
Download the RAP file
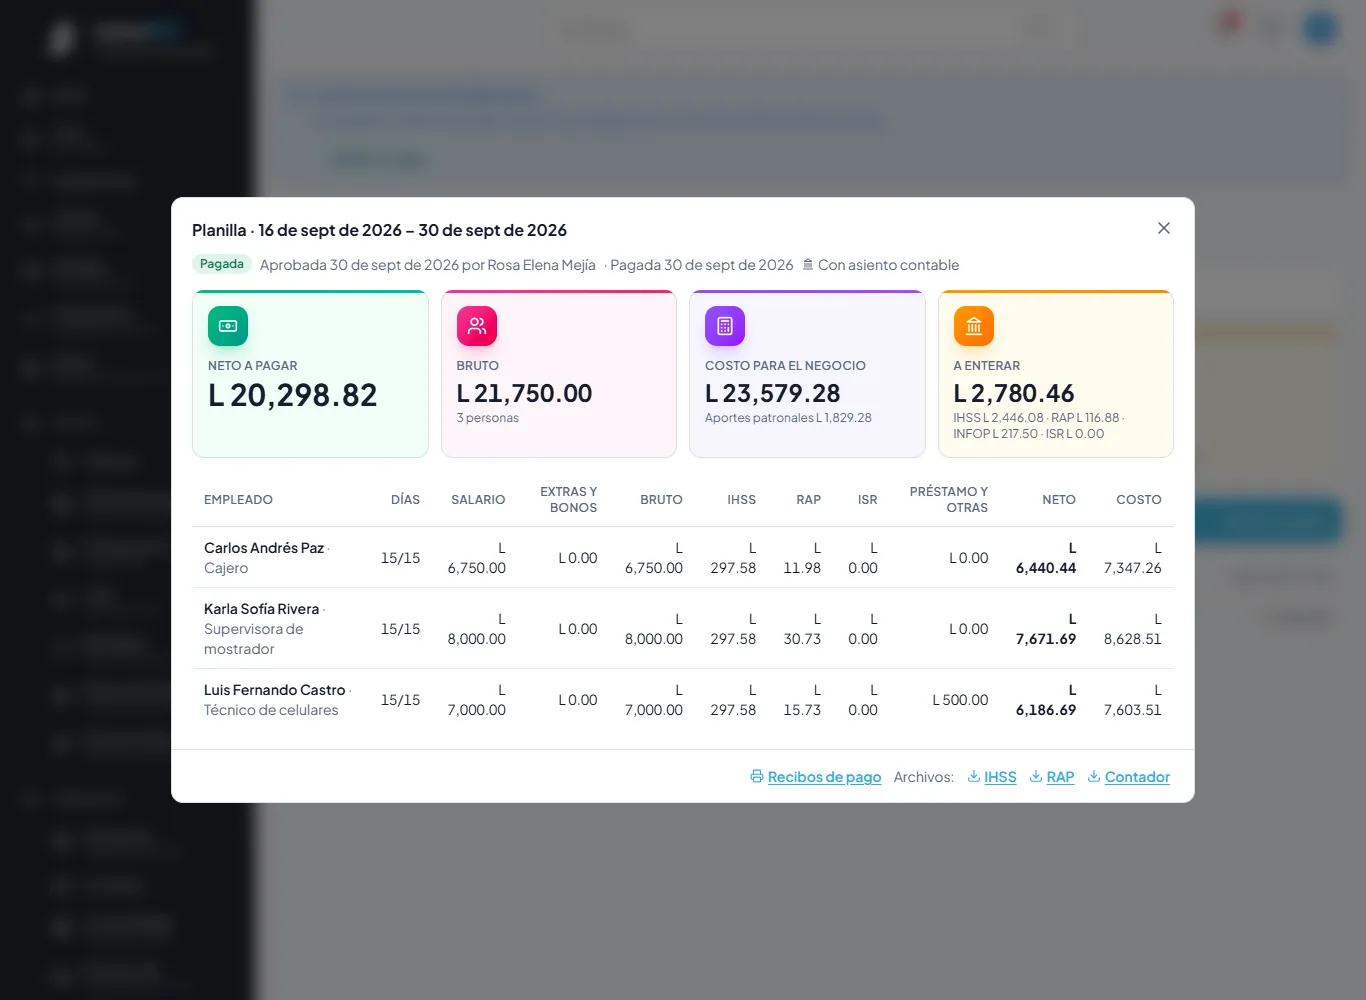tap(1060, 777)
